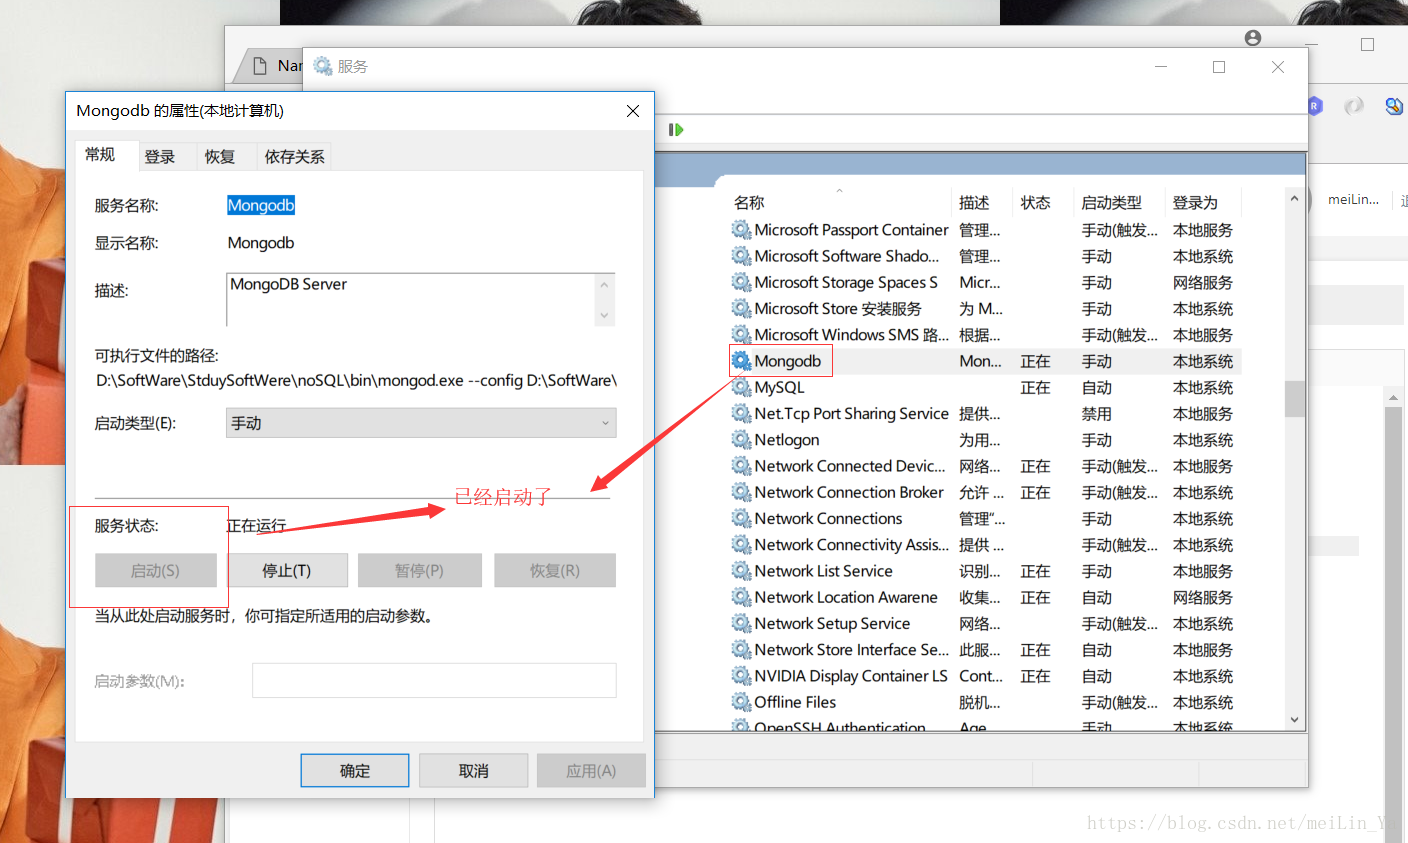Click the services list vertical scrollbar thumb

tap(1295, 398)
